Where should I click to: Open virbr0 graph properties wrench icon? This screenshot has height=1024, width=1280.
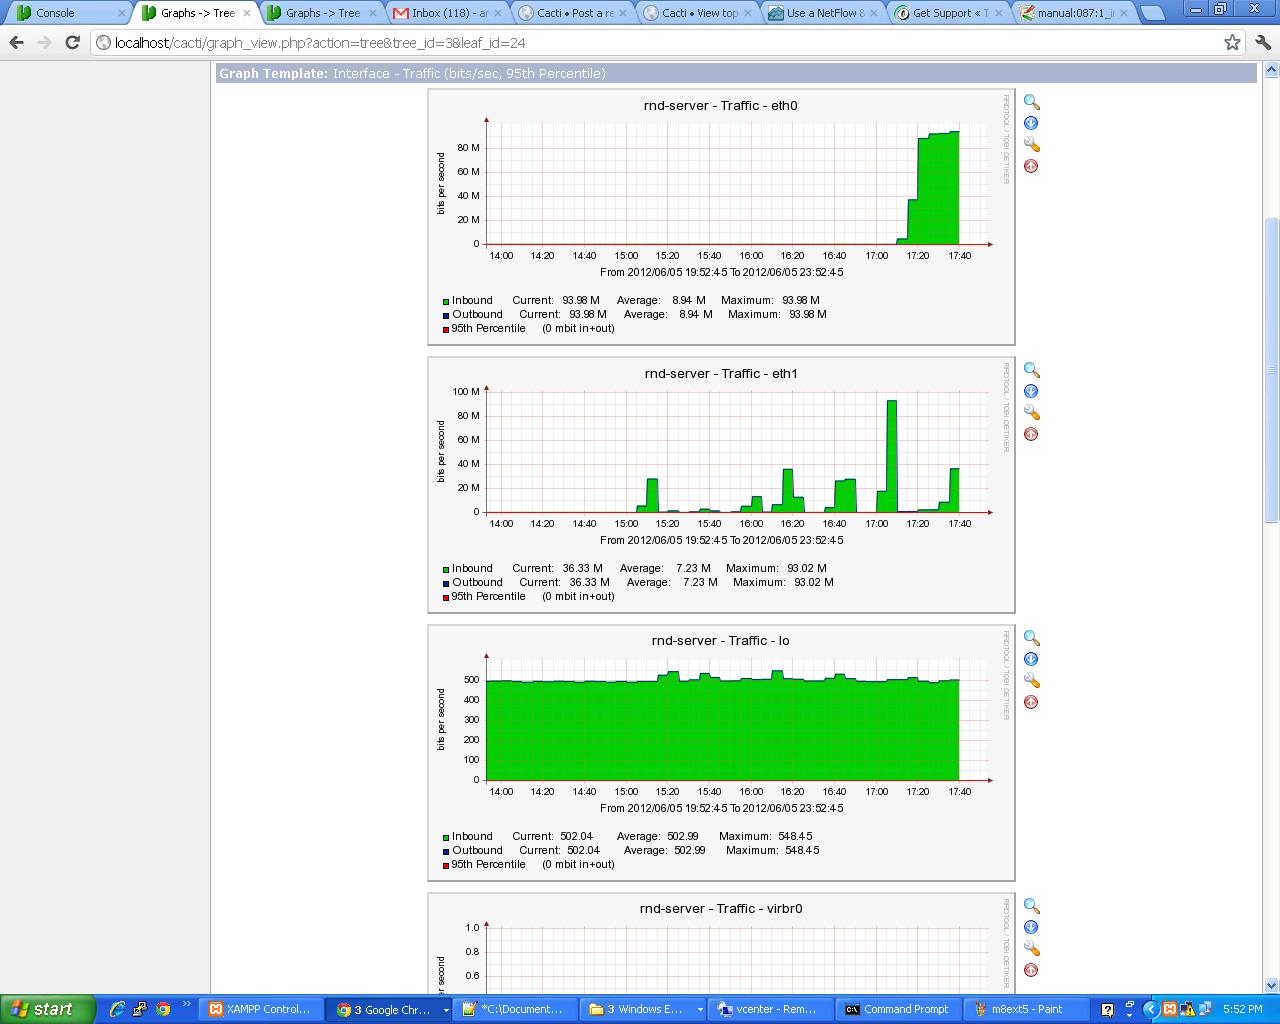pyautogui.click(x=1031, y=949)
